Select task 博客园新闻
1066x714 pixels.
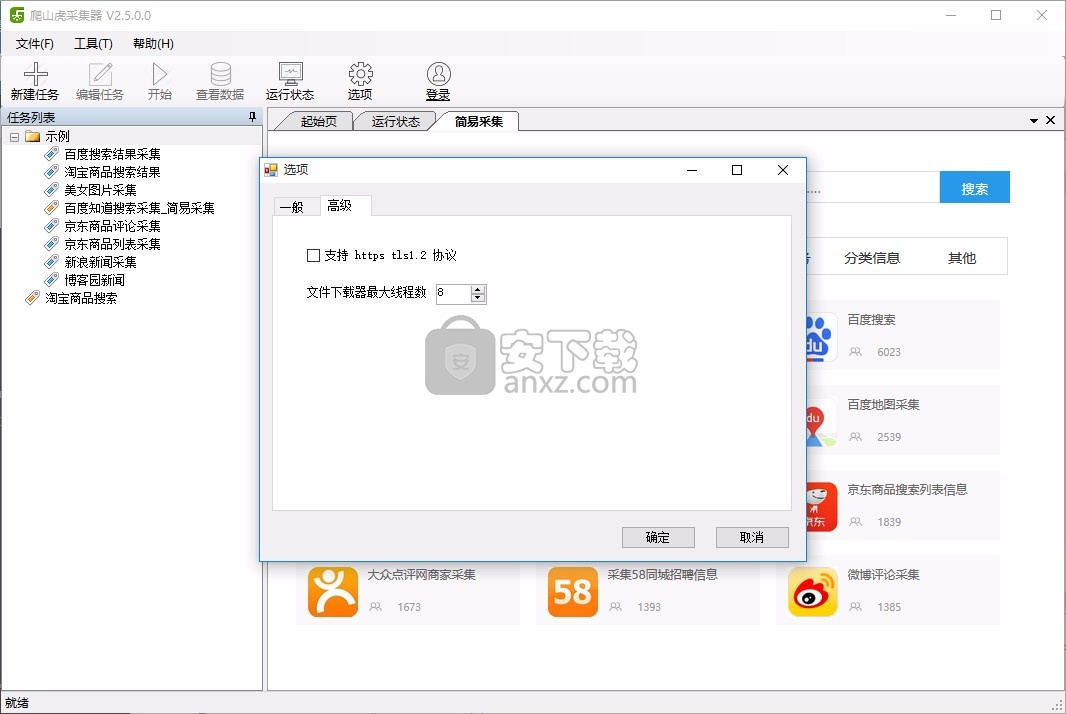pos(94,280)
